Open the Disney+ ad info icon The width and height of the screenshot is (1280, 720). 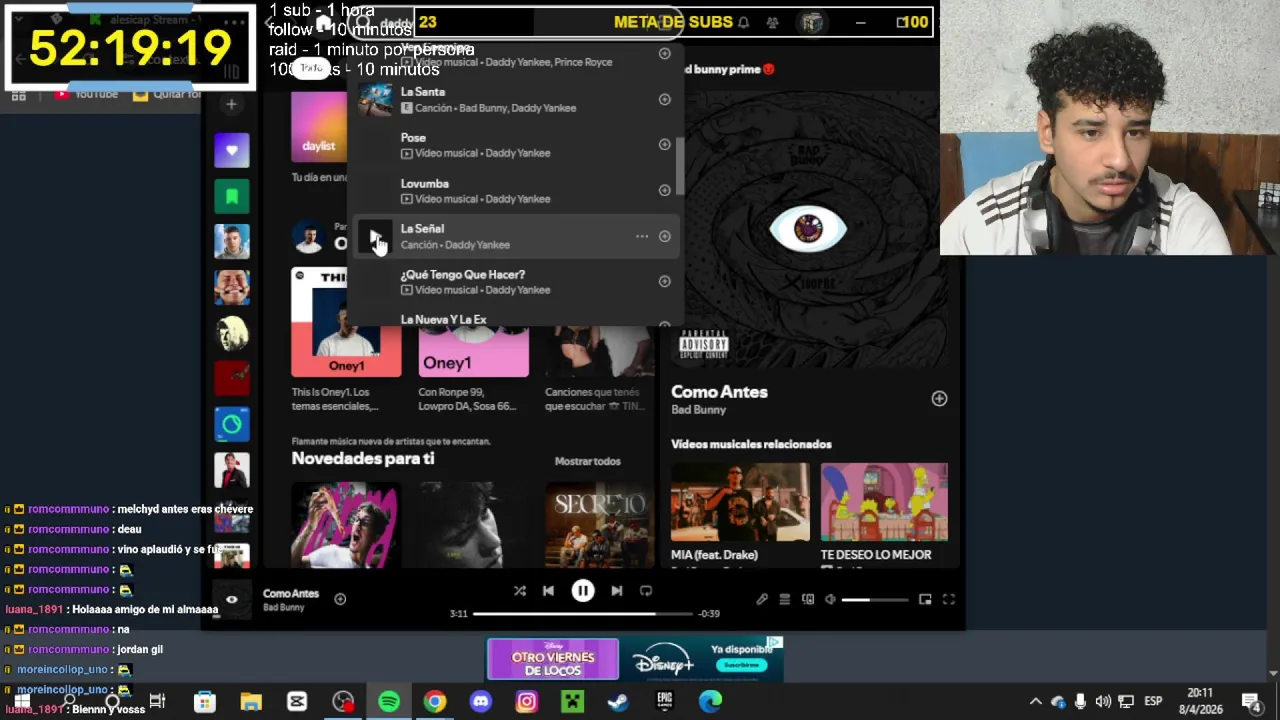[x=775, y=643]
